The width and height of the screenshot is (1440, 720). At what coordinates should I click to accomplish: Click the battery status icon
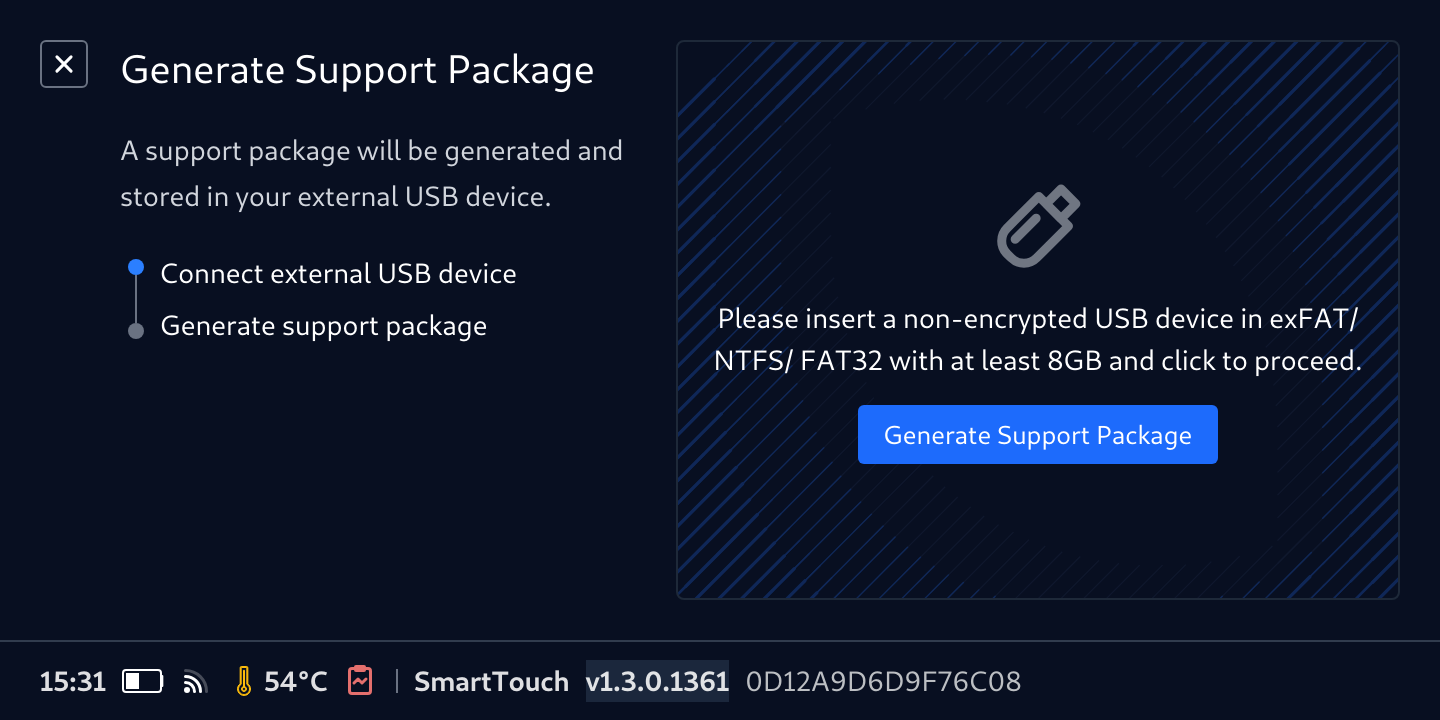pyautogui.click(x=143, y=682)
